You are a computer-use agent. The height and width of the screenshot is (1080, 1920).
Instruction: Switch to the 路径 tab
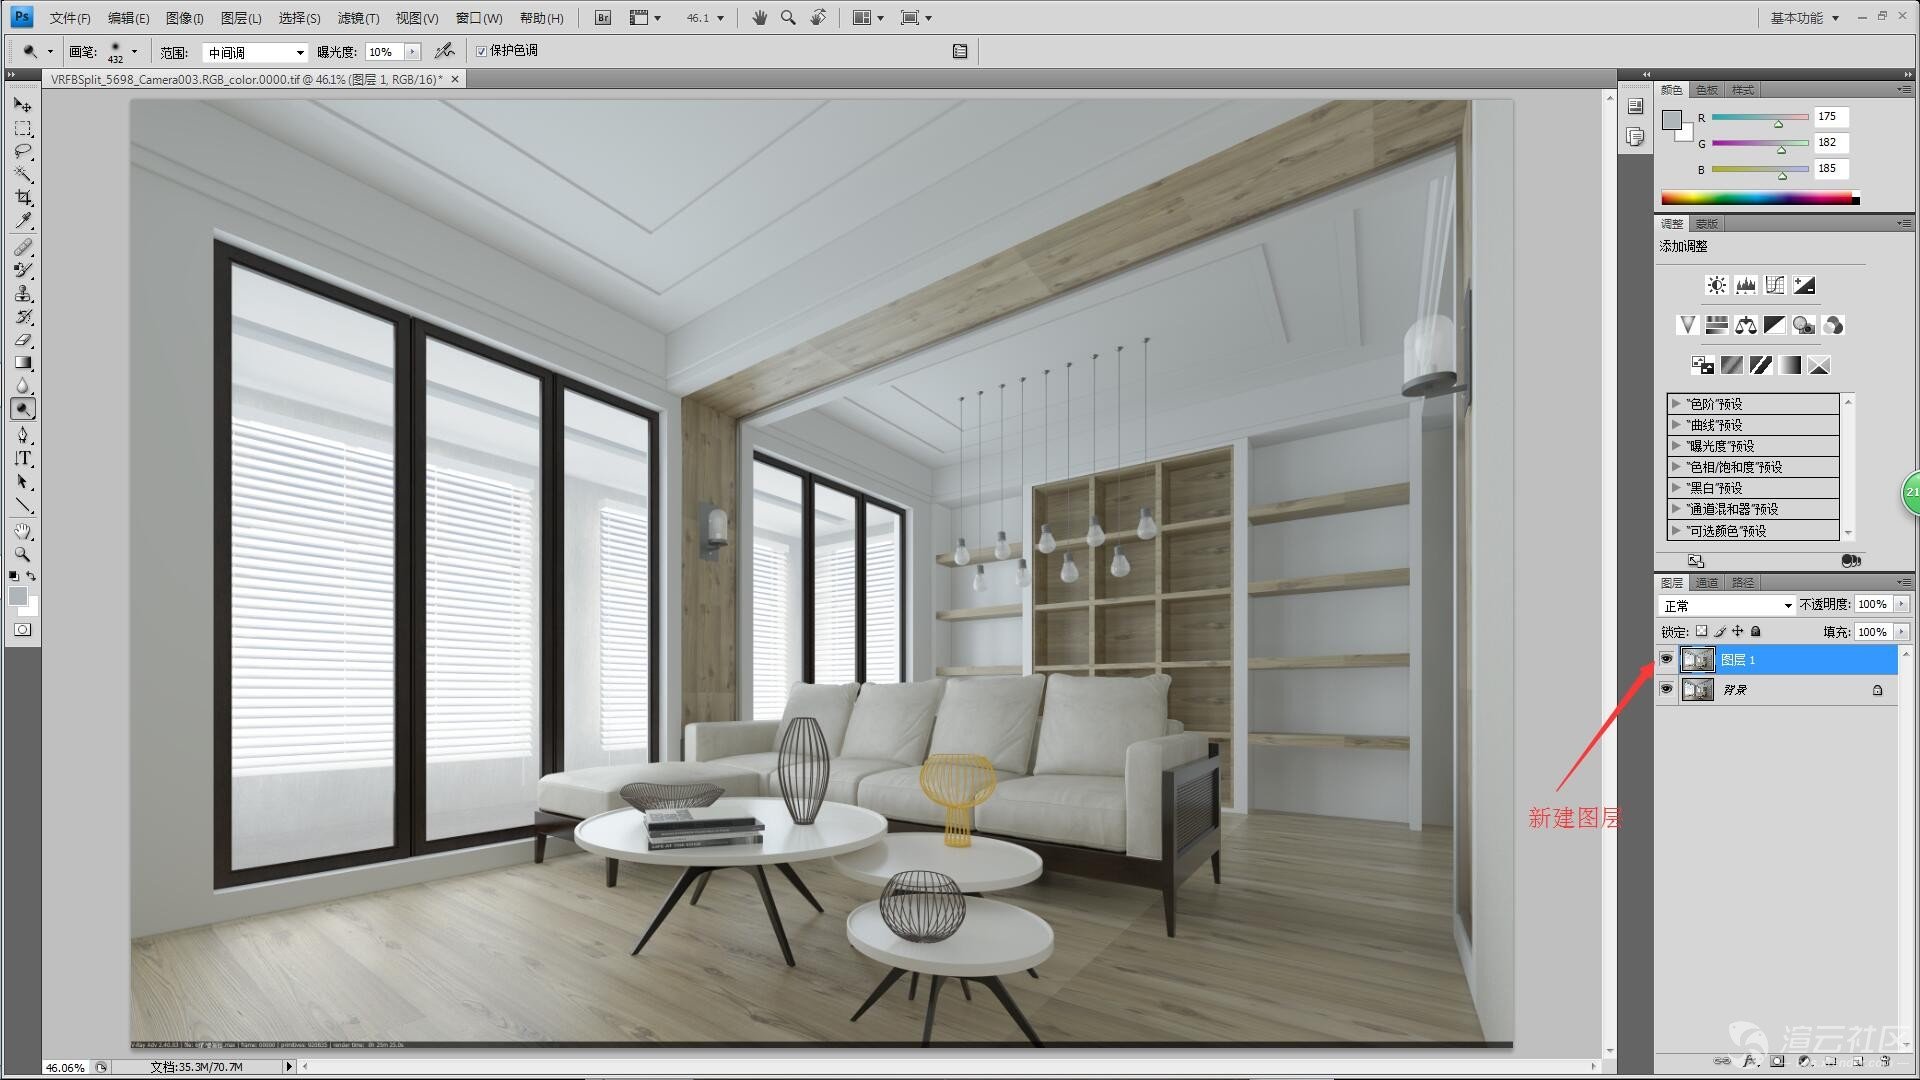[x=1743, y=583]
